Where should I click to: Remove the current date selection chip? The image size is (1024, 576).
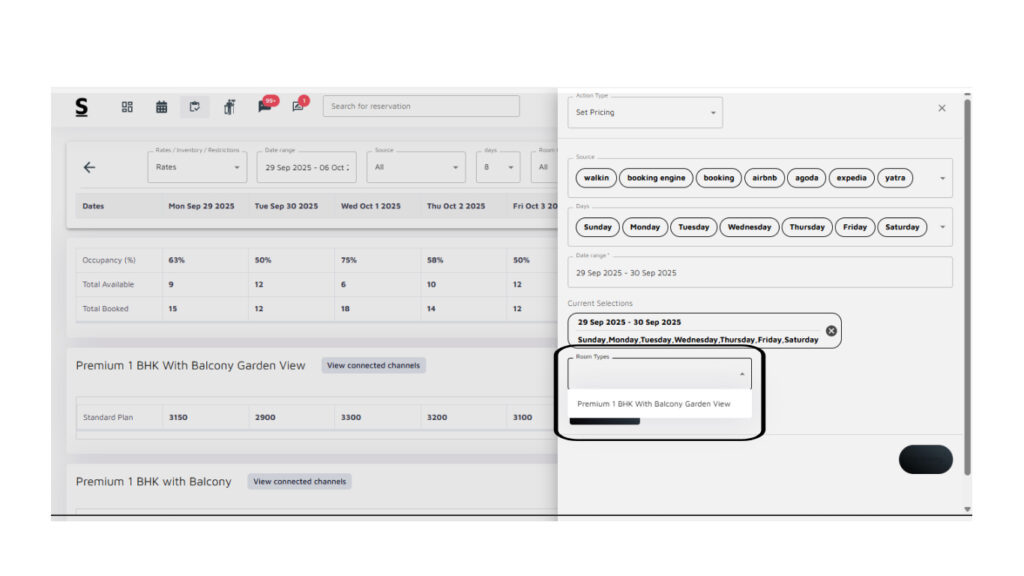(x=831, y=331)
